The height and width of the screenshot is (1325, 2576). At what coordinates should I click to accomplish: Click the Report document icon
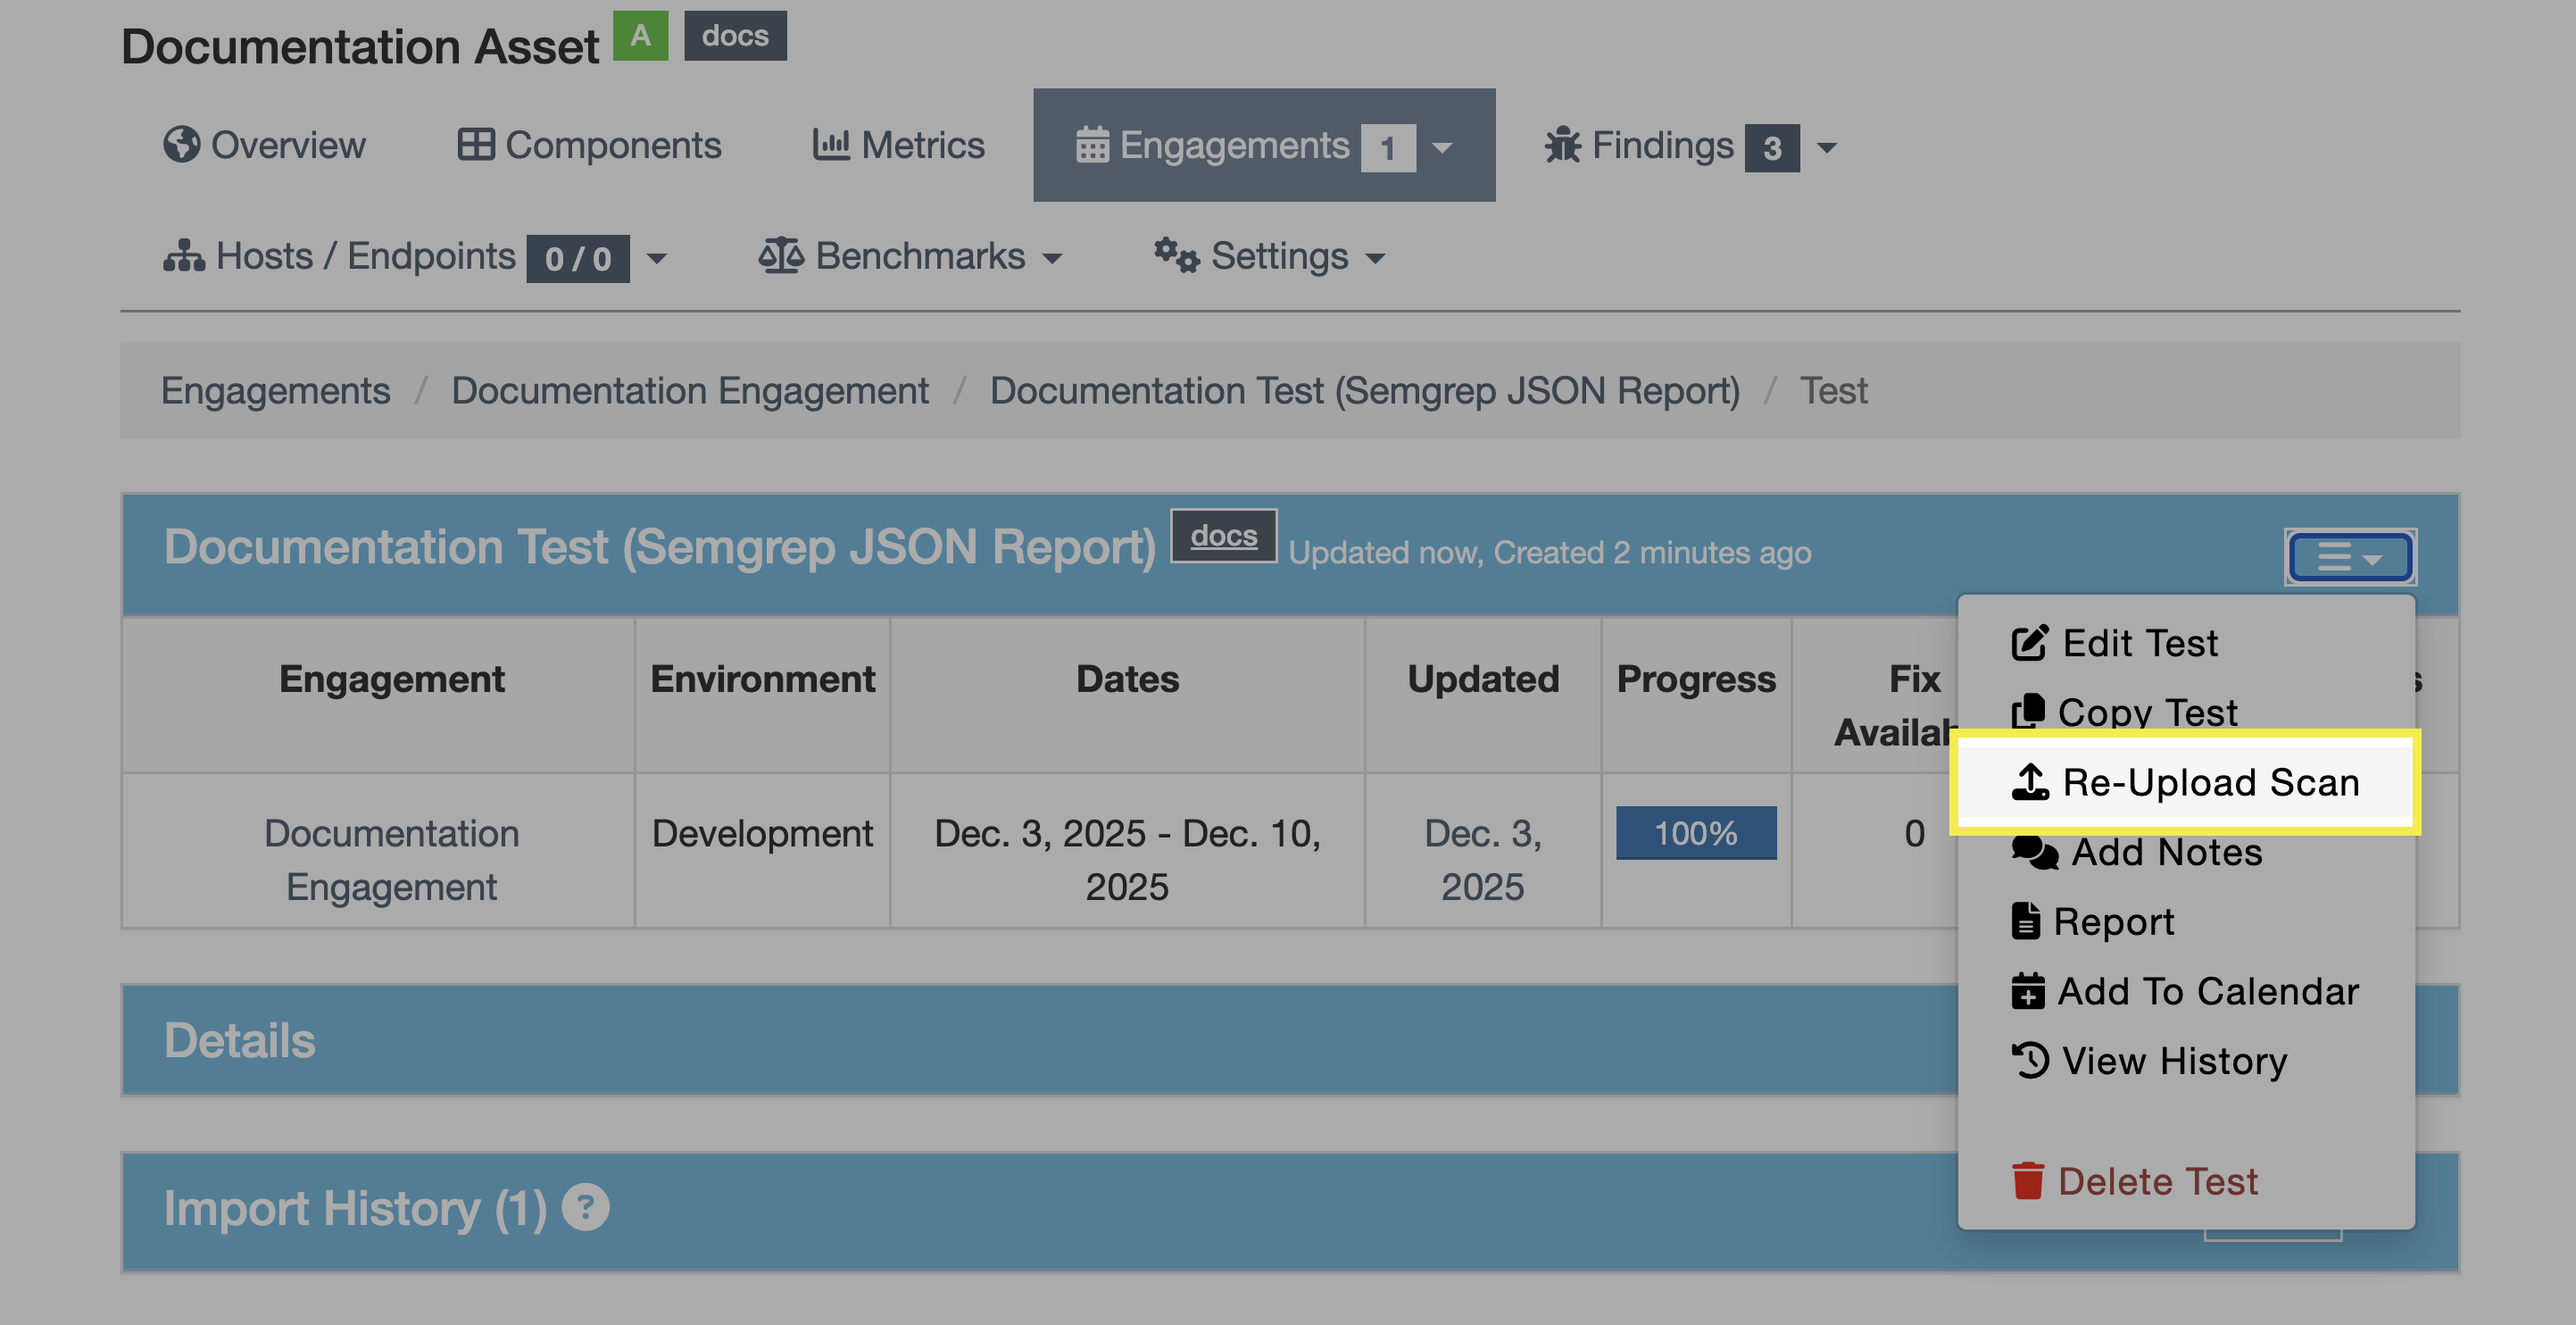[2025, 921]
